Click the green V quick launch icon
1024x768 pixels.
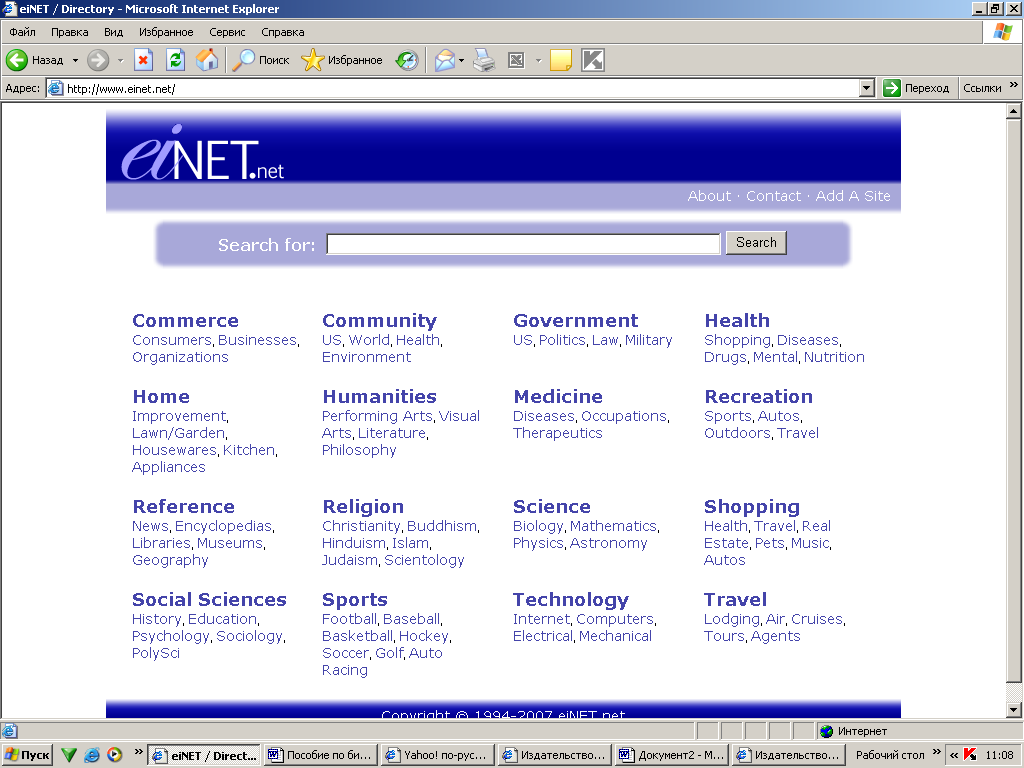[69, 755]
